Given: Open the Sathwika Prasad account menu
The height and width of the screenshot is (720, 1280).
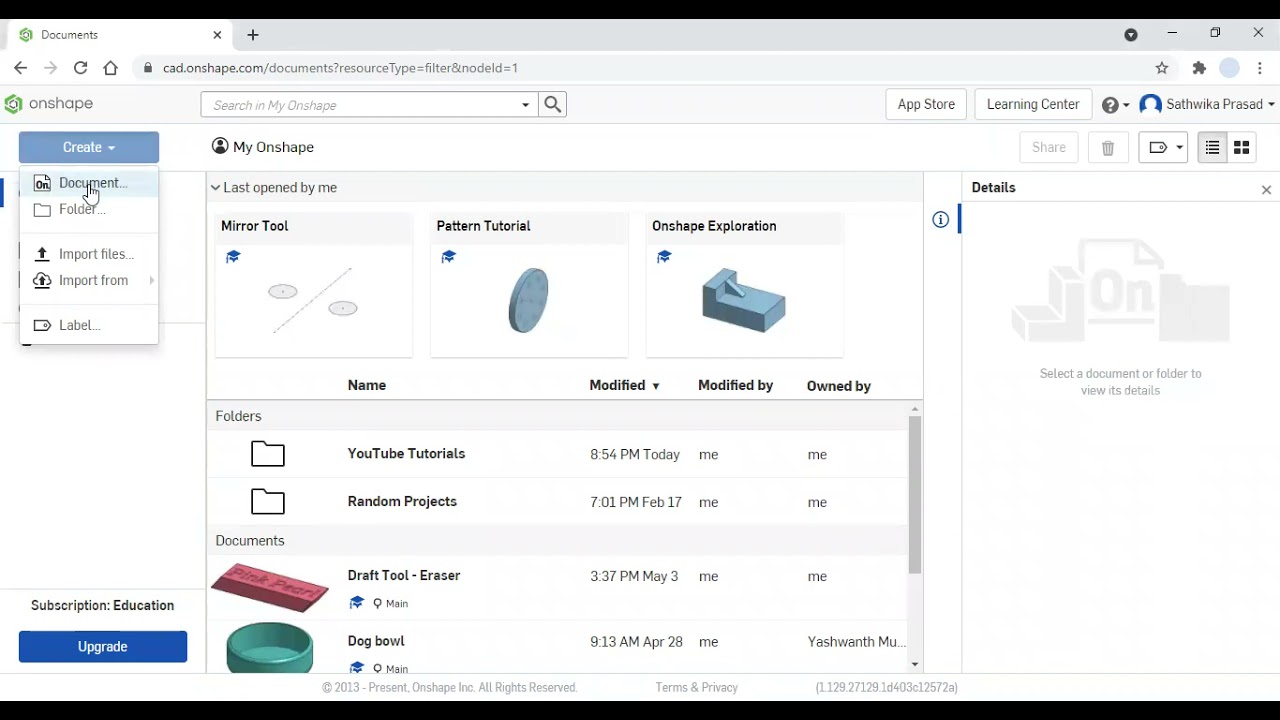Looking at the screenshot, I should tap(1207, 104).
